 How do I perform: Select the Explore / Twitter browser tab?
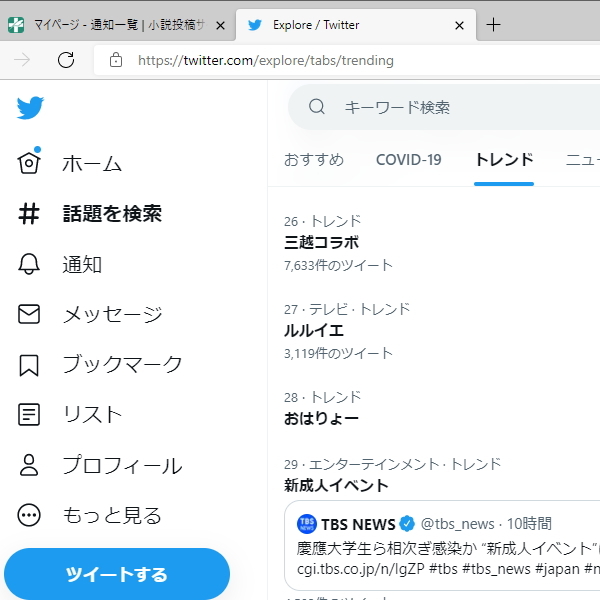pyautogui.click(x=356, y=25)
